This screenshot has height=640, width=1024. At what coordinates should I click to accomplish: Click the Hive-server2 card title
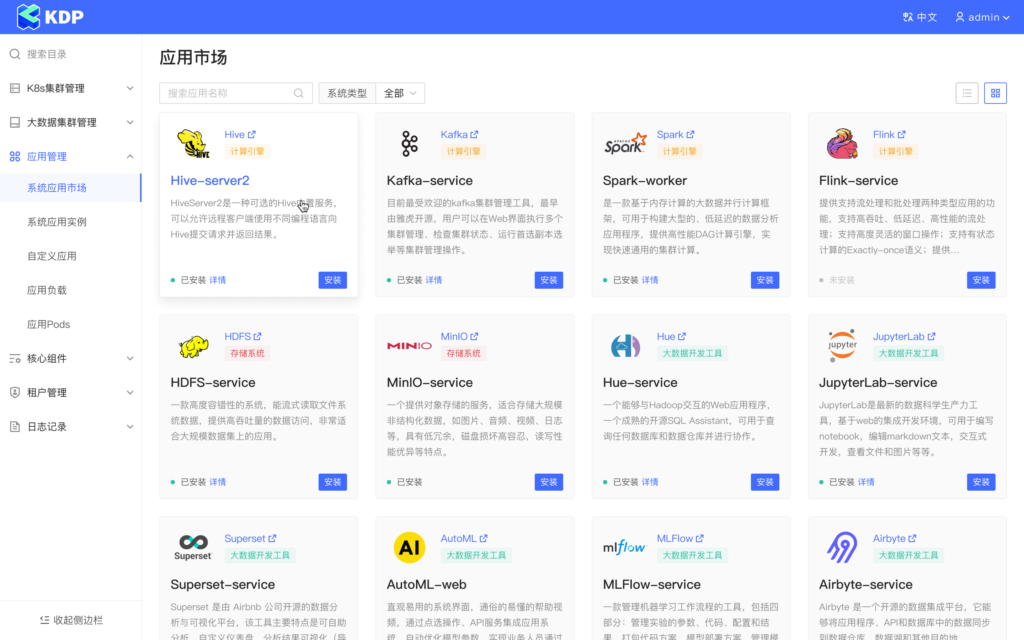(x=210, y=181)
